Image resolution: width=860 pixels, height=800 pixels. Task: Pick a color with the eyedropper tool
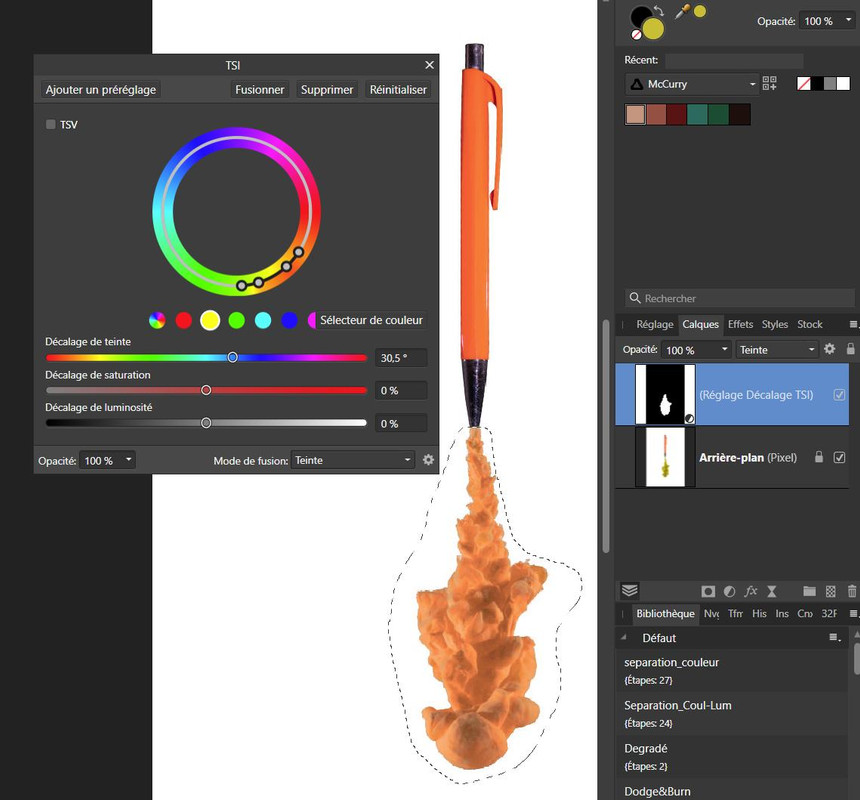point(682,12)
